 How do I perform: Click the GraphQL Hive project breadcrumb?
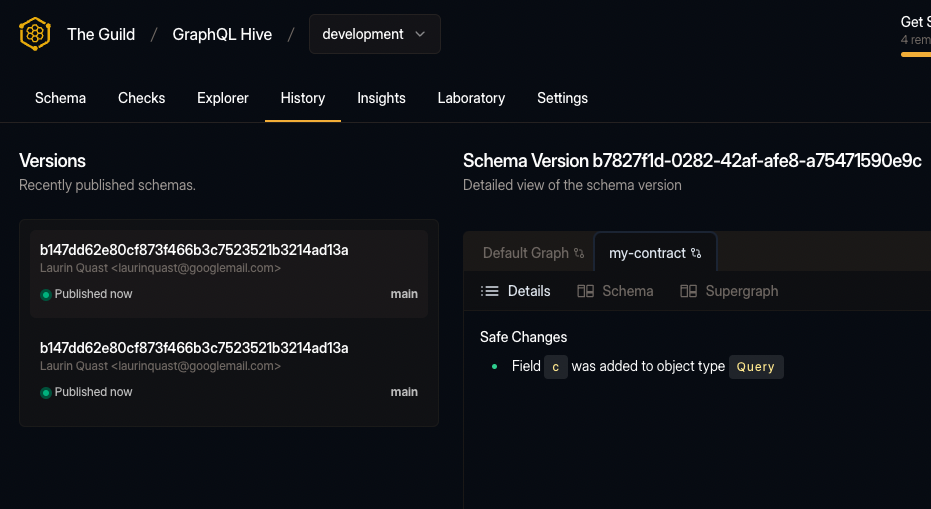point(222,34)
